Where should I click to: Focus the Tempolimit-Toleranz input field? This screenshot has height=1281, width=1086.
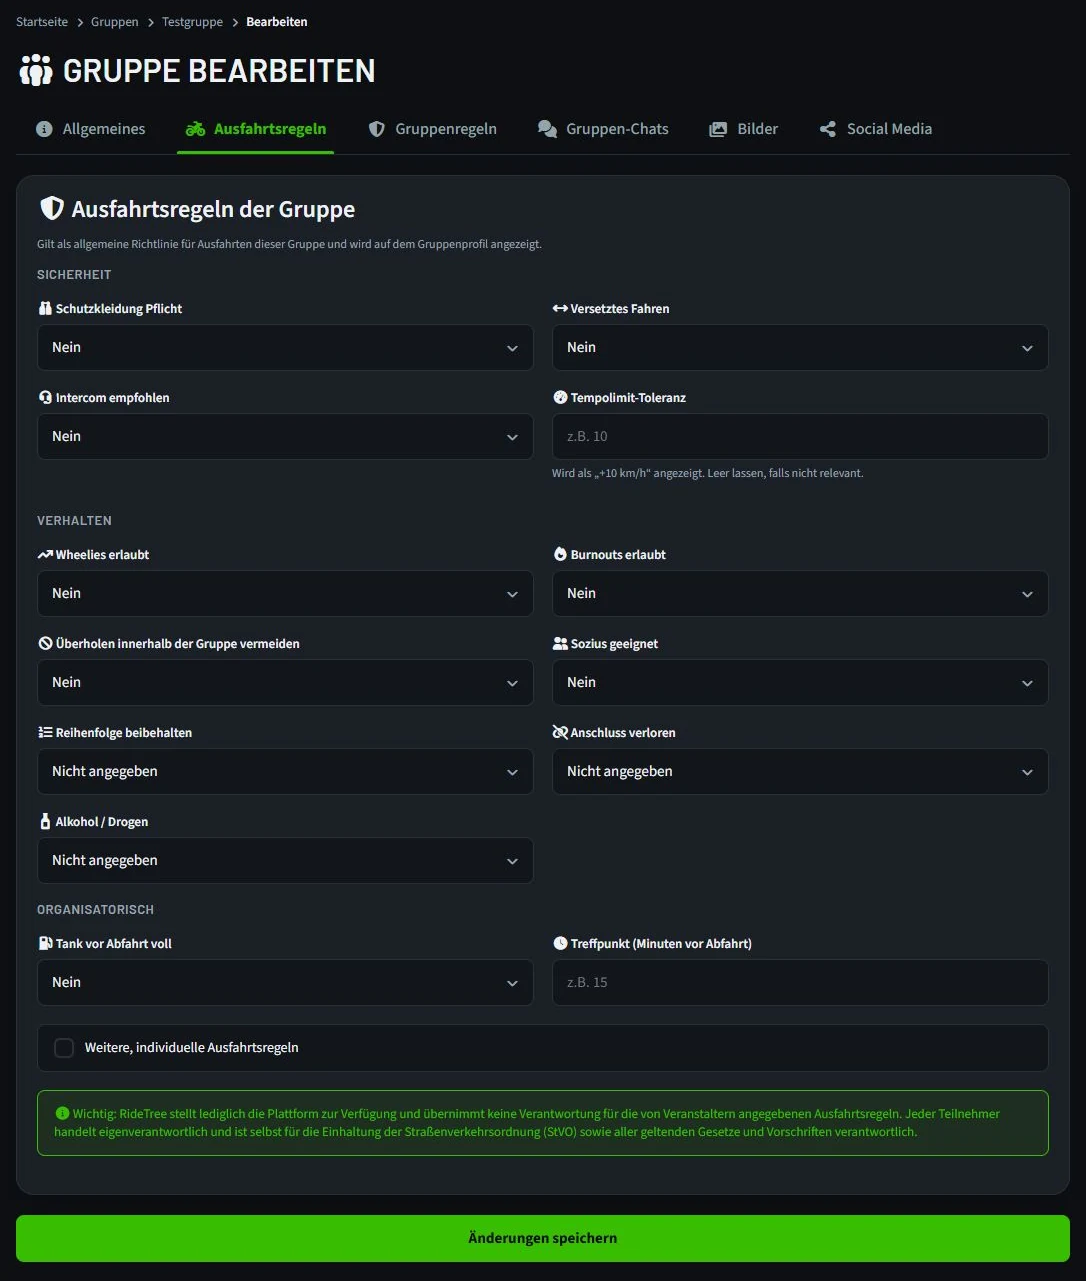(x=800, y=437)
